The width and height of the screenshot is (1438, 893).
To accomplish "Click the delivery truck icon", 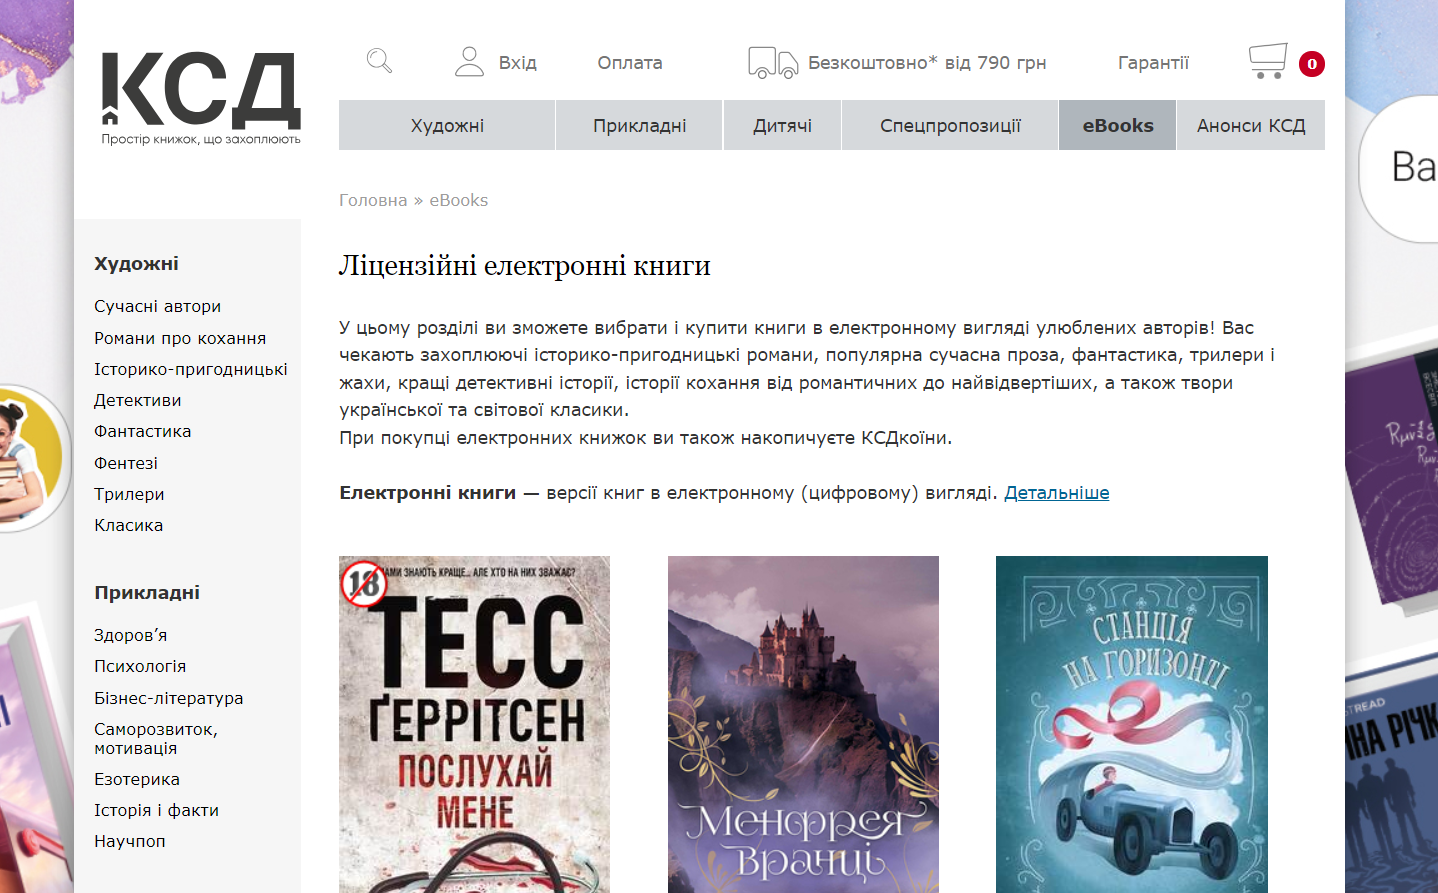I will pyautogui.click(x=773, y=63).
